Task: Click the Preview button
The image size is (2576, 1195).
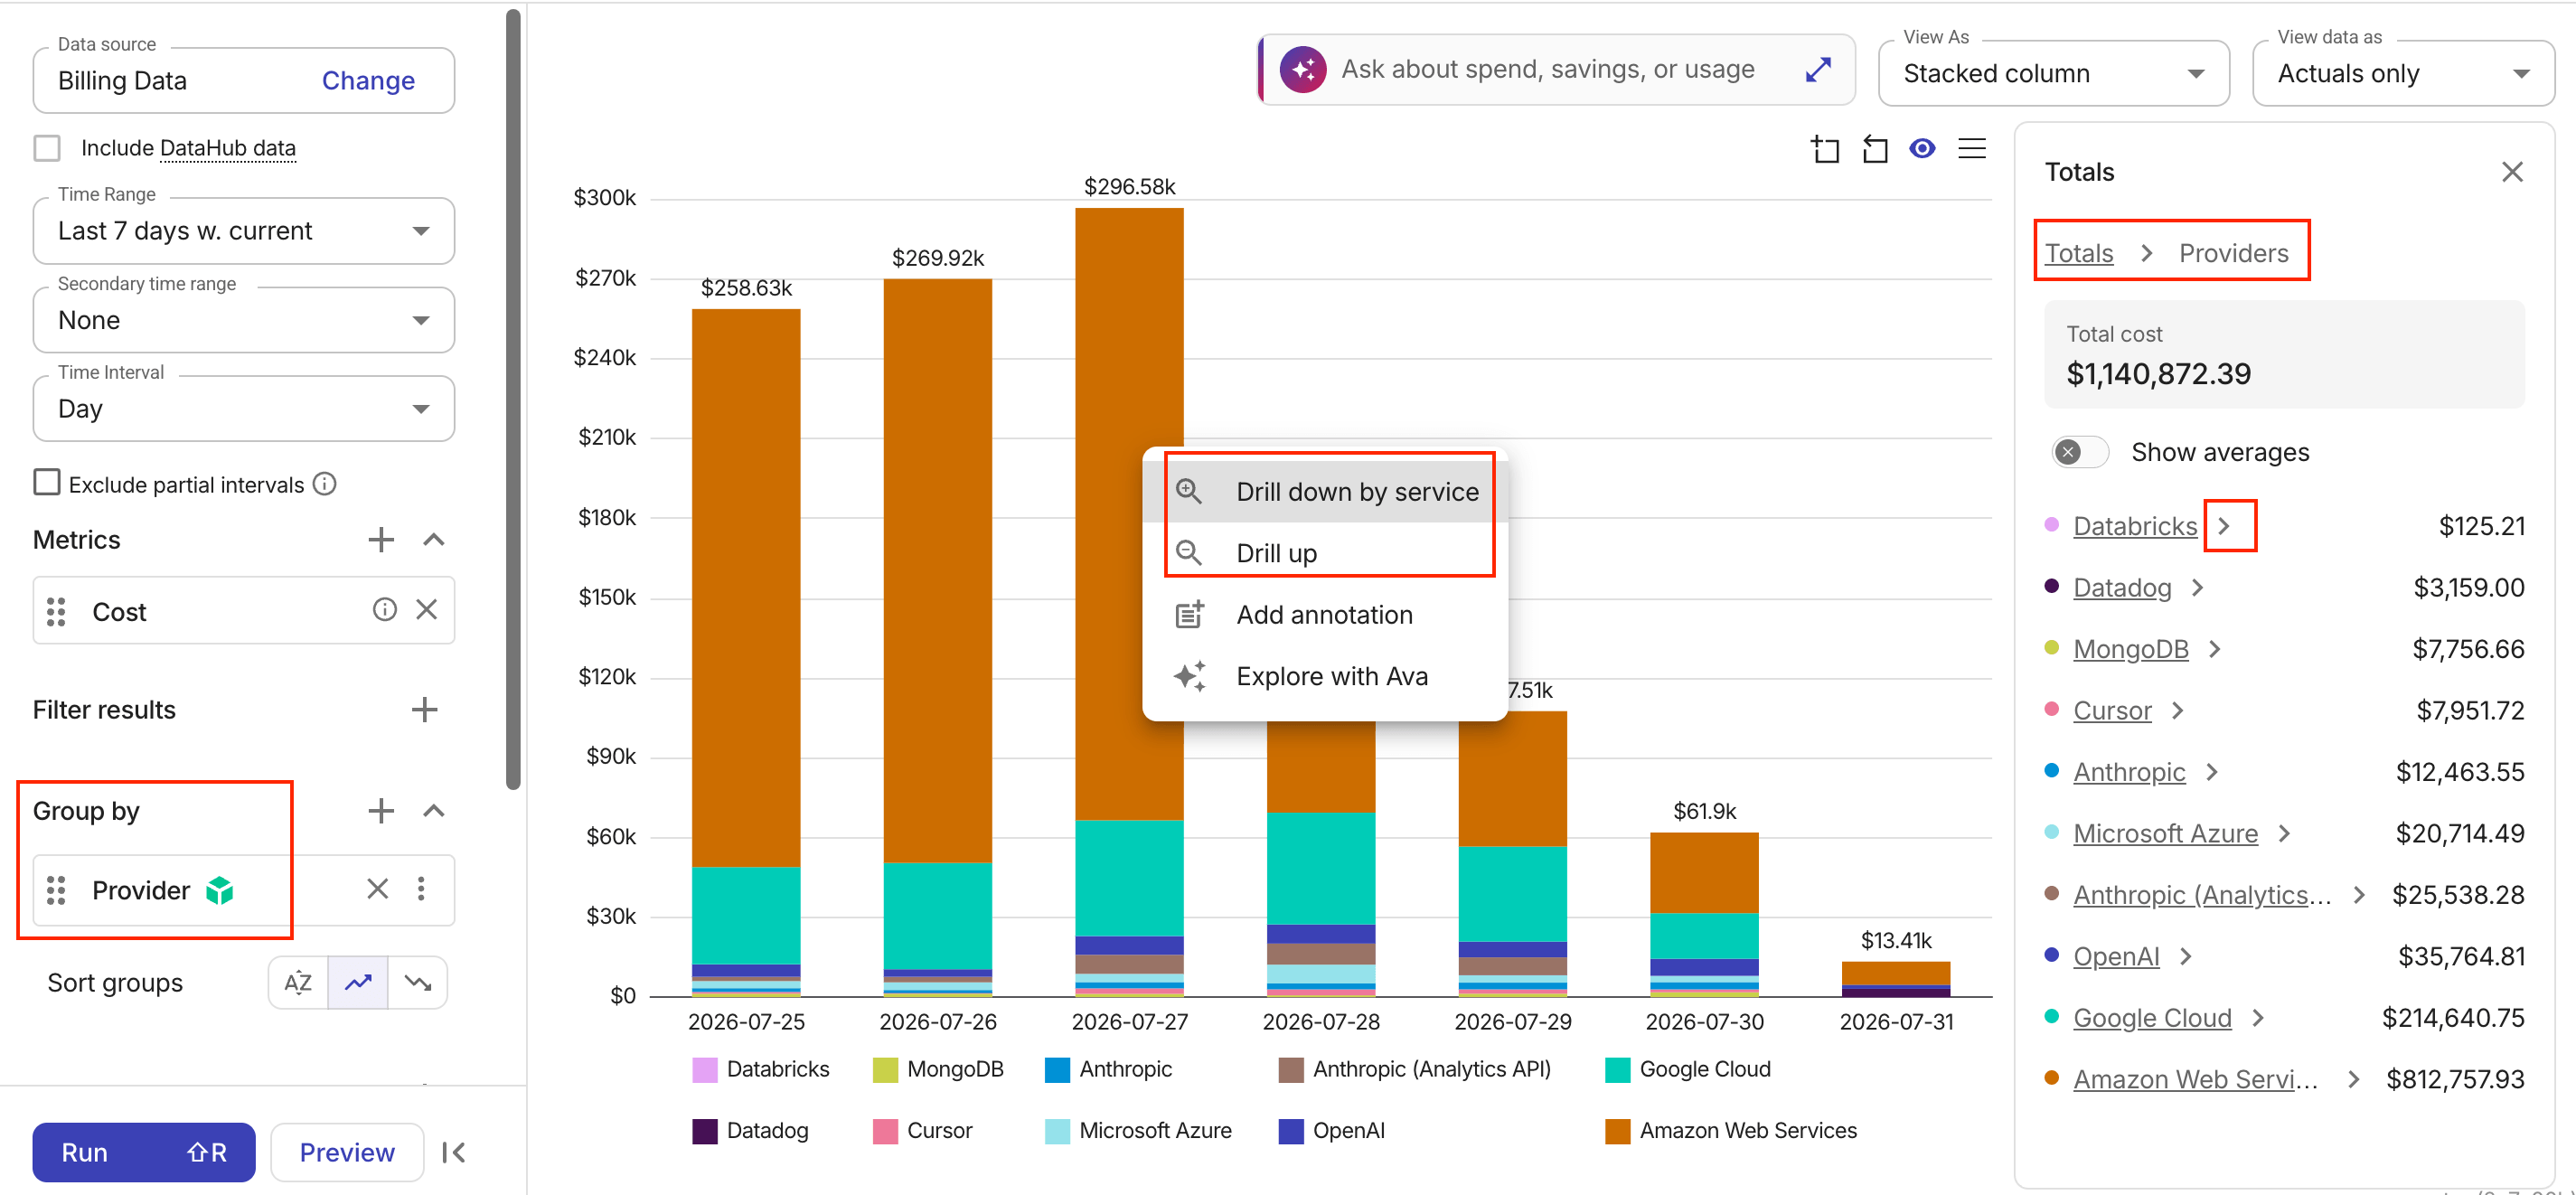Action: [x=347, y=1153]
